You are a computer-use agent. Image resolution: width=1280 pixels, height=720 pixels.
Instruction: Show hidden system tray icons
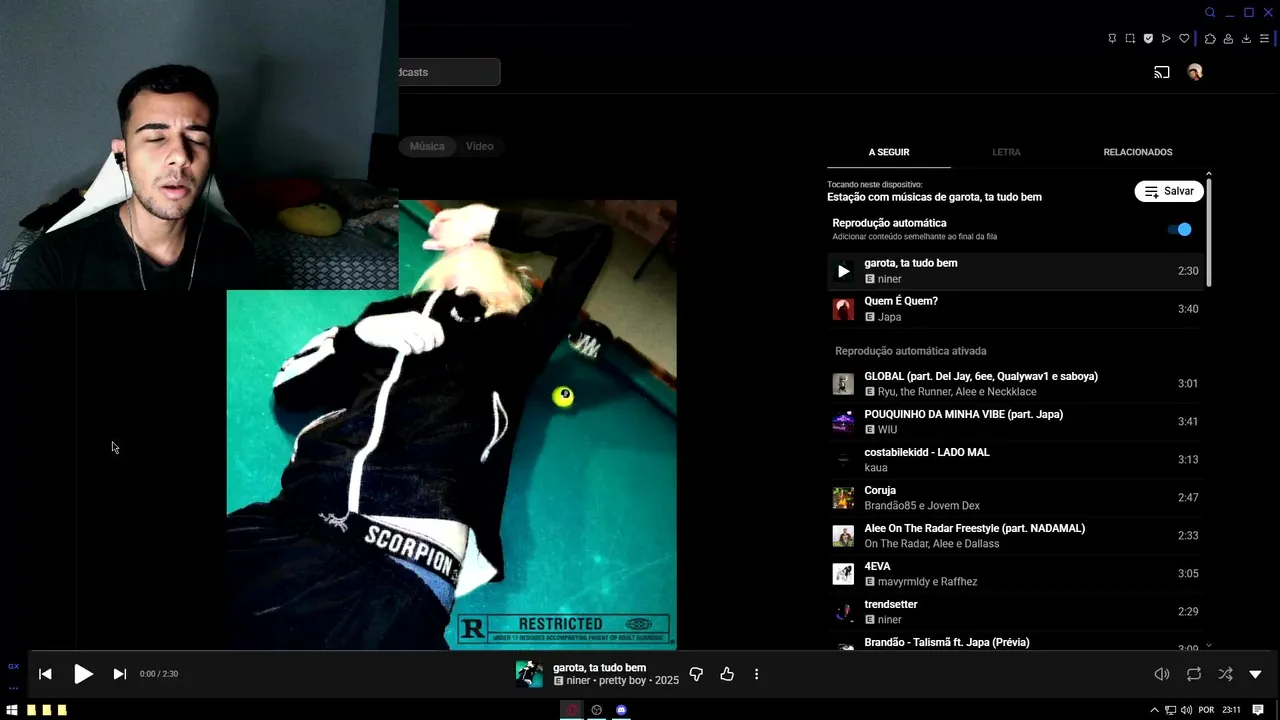1155,710
